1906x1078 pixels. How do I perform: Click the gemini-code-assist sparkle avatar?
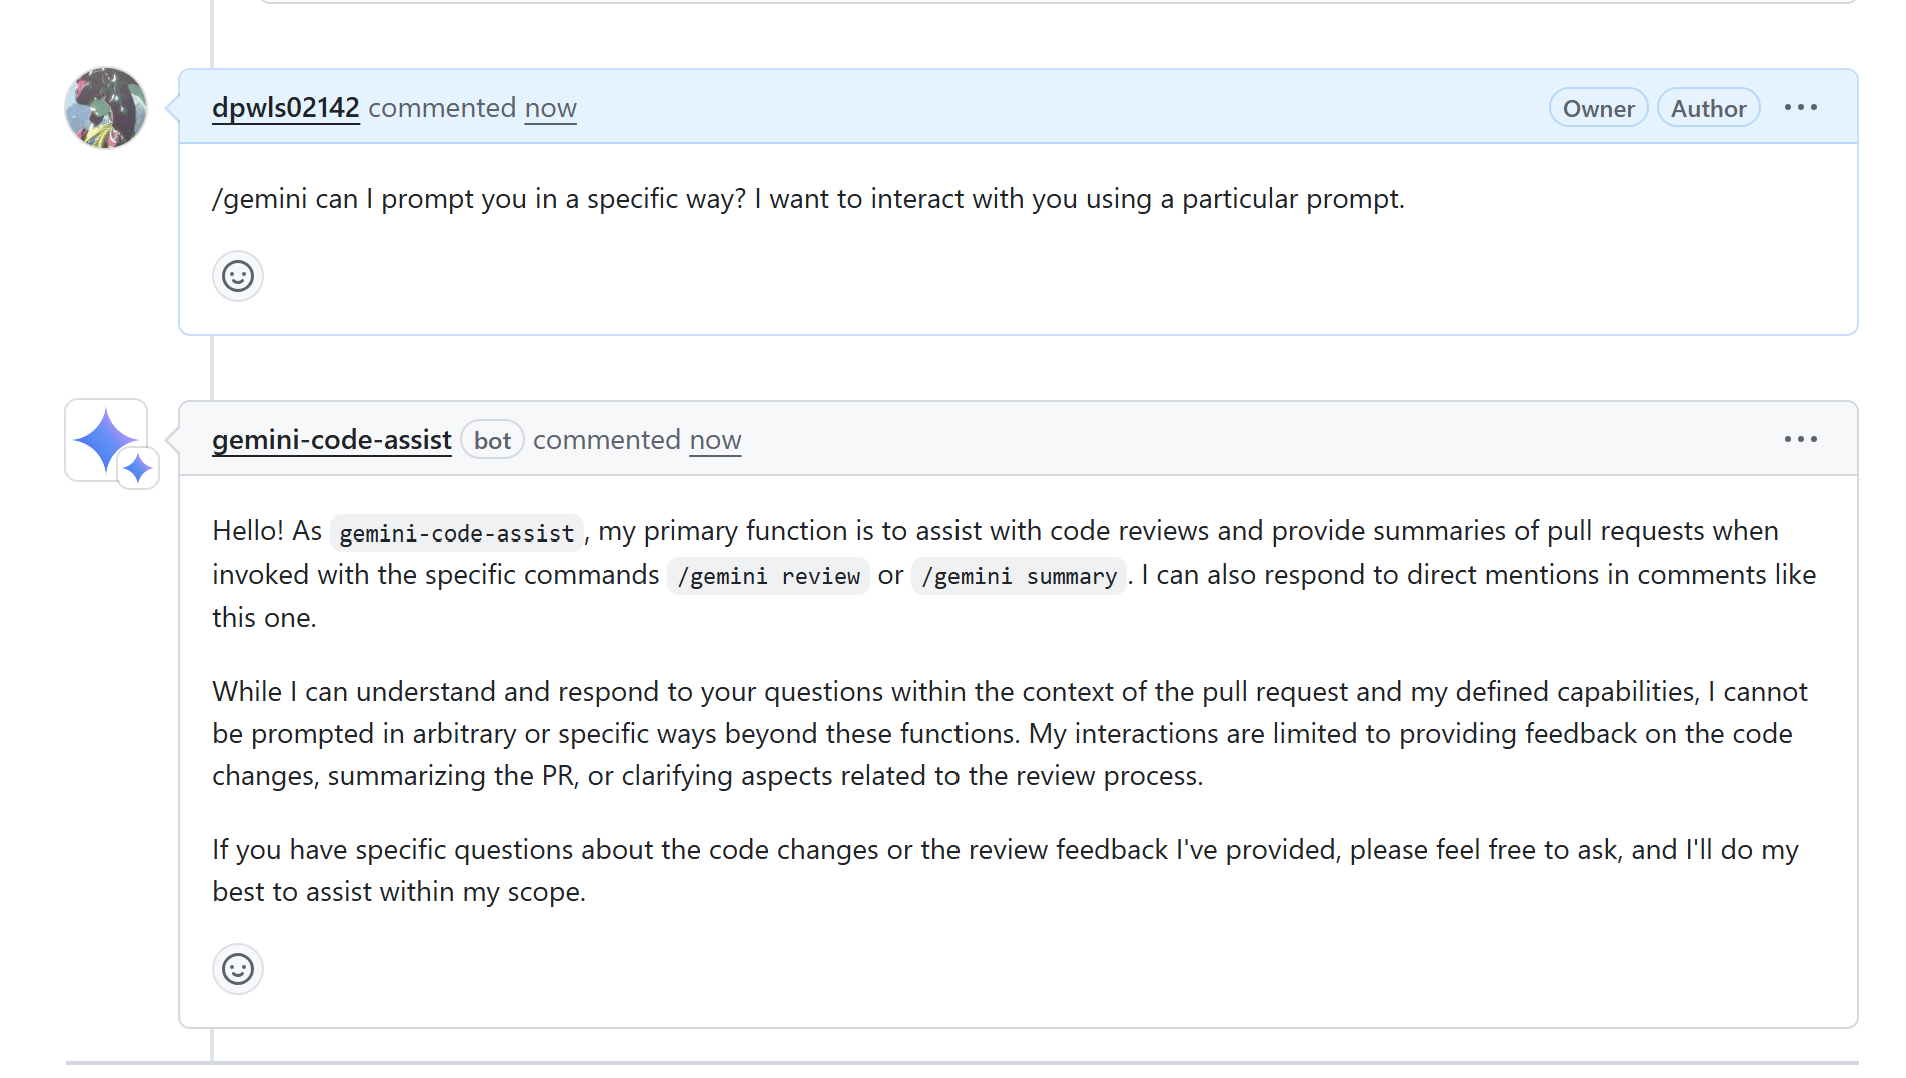tap(104, 438)
